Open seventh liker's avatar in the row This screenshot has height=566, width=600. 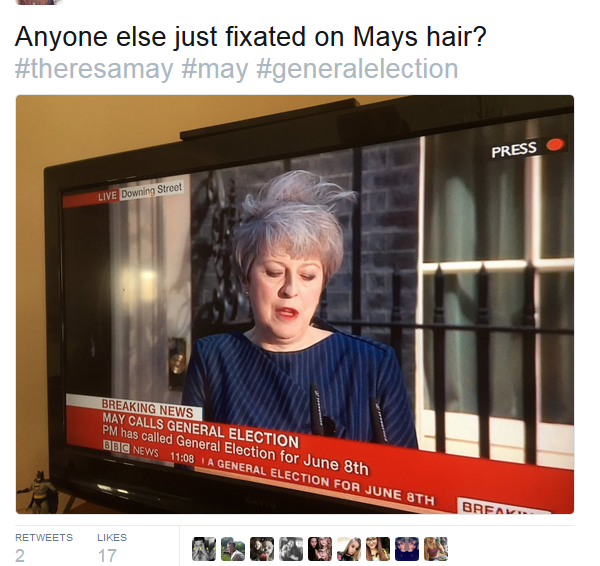[x=378, y=549]
